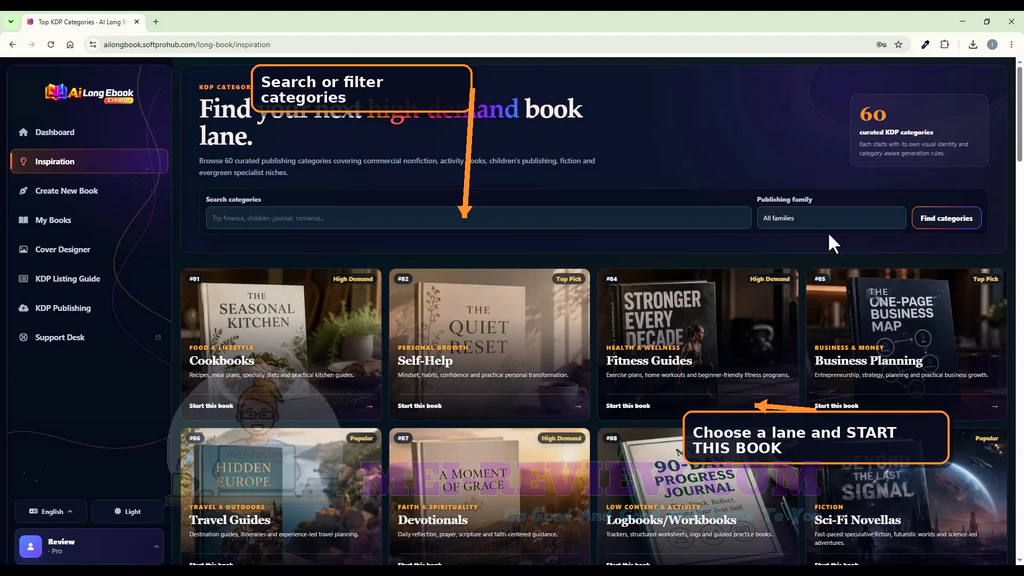1024x576 pixels.
Task: Open KDP Listing Guide in sidebar
Action: 89,279
